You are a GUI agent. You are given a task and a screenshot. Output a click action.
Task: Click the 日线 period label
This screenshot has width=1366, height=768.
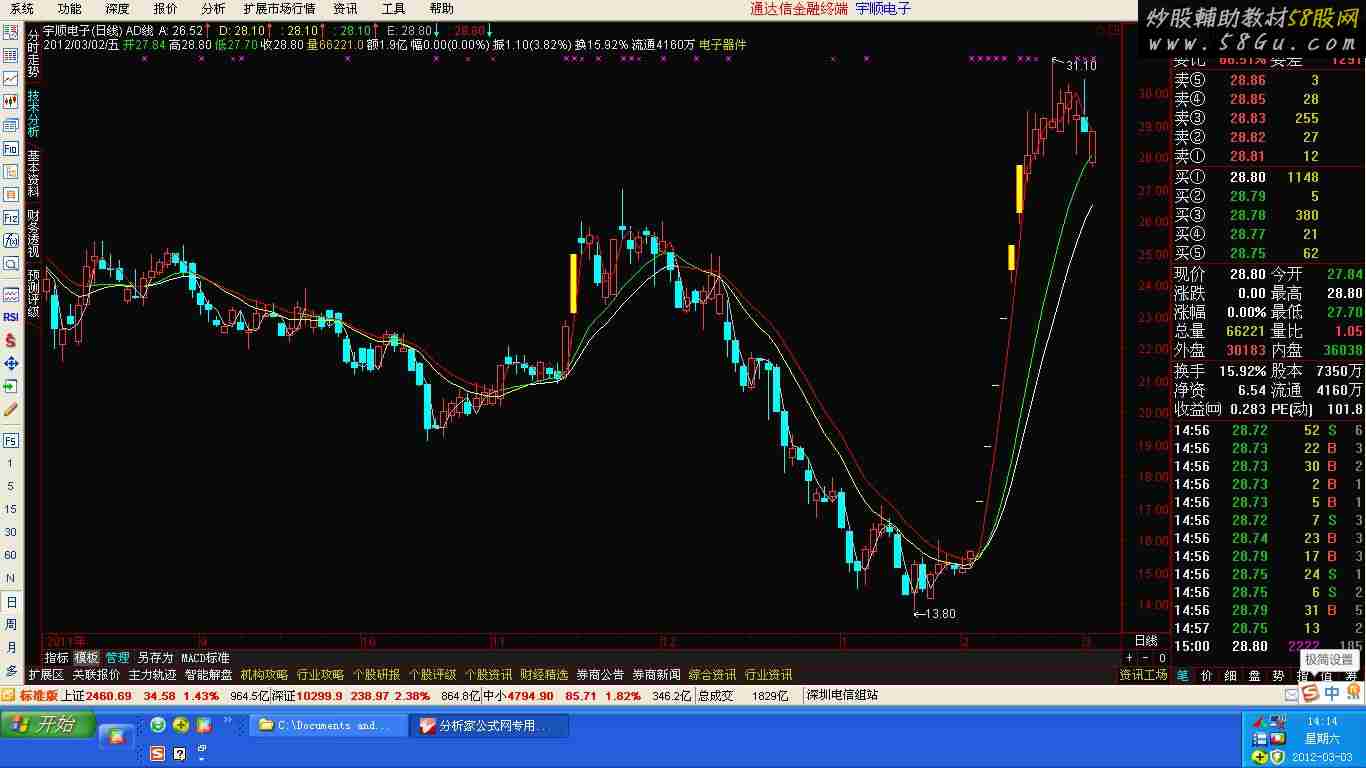(1146, 641)
